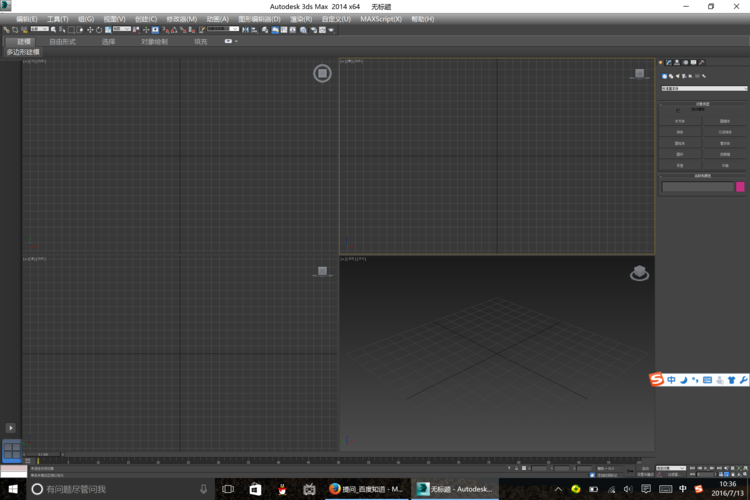Open the 工具(T) menu

click(x=57, y=19)
